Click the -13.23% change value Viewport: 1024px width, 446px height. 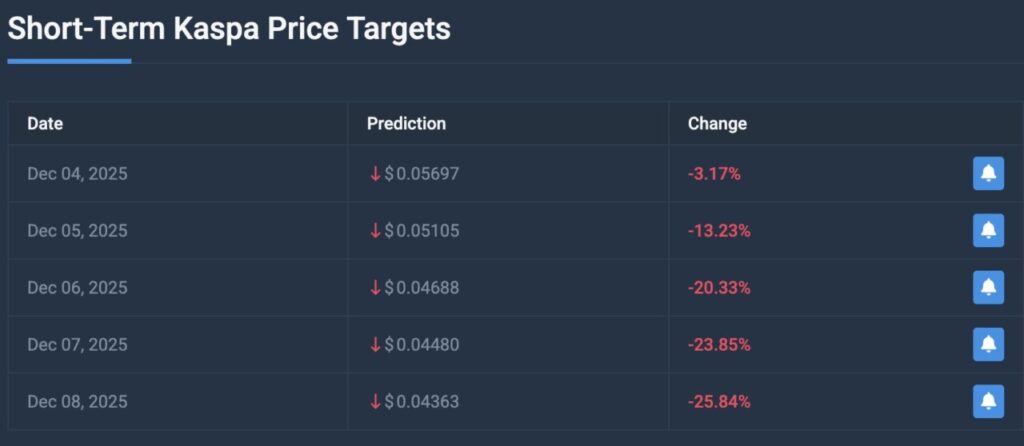(x=719, y=231)
